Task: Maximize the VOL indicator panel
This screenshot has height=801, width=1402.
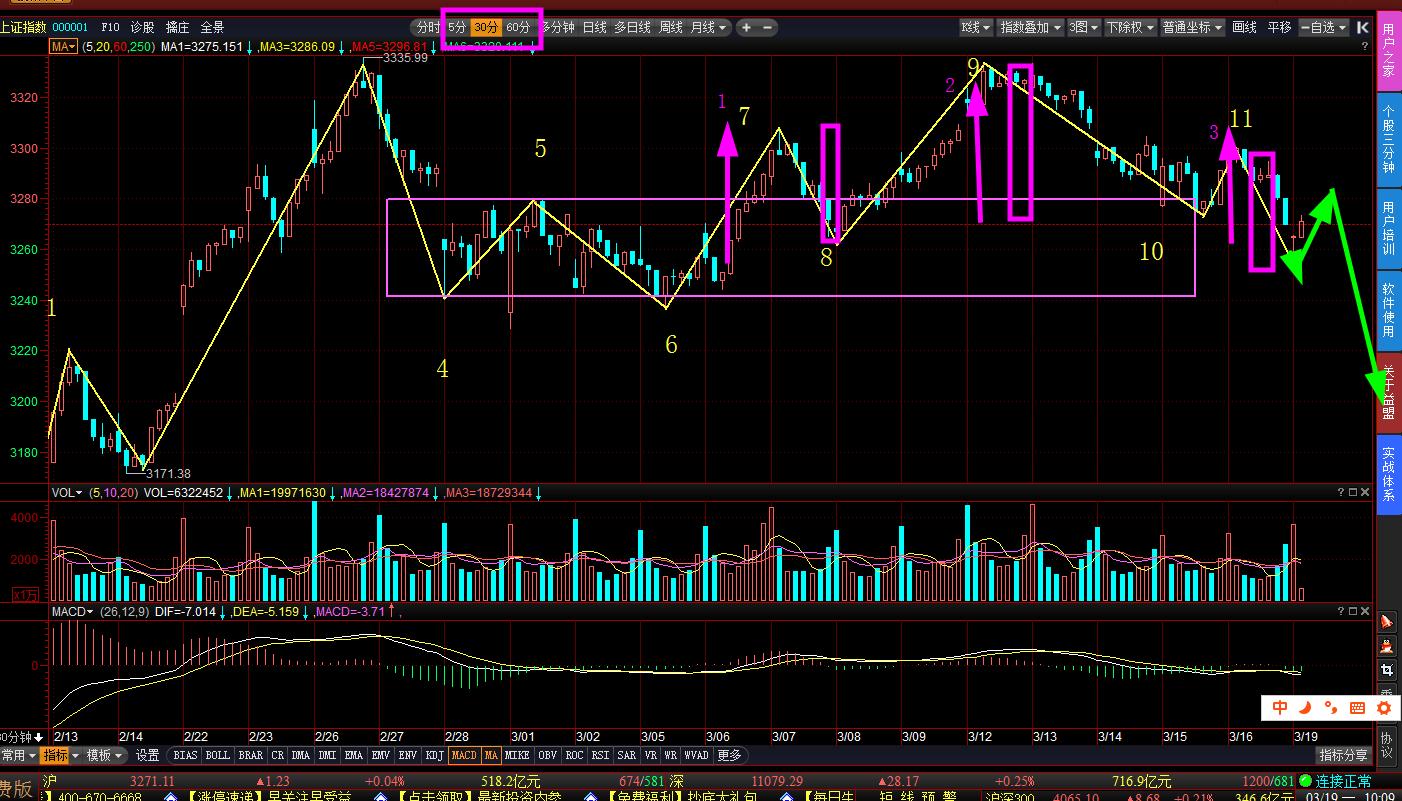Action: (1353, 492)
